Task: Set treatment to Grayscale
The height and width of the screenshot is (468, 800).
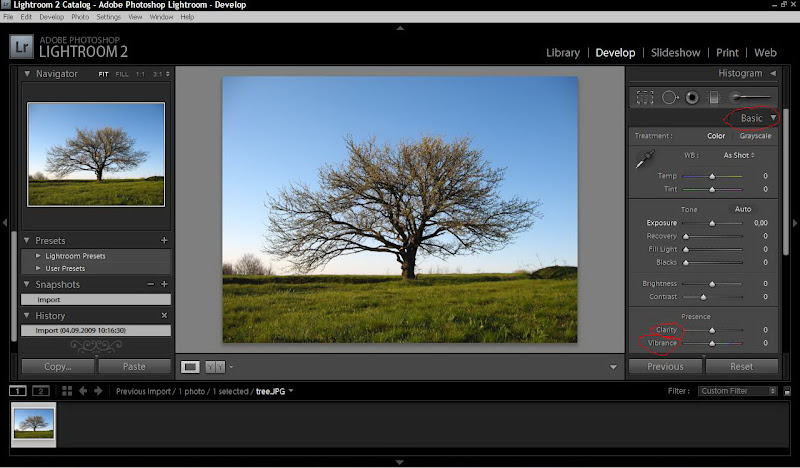Action: tap(755, 136)
